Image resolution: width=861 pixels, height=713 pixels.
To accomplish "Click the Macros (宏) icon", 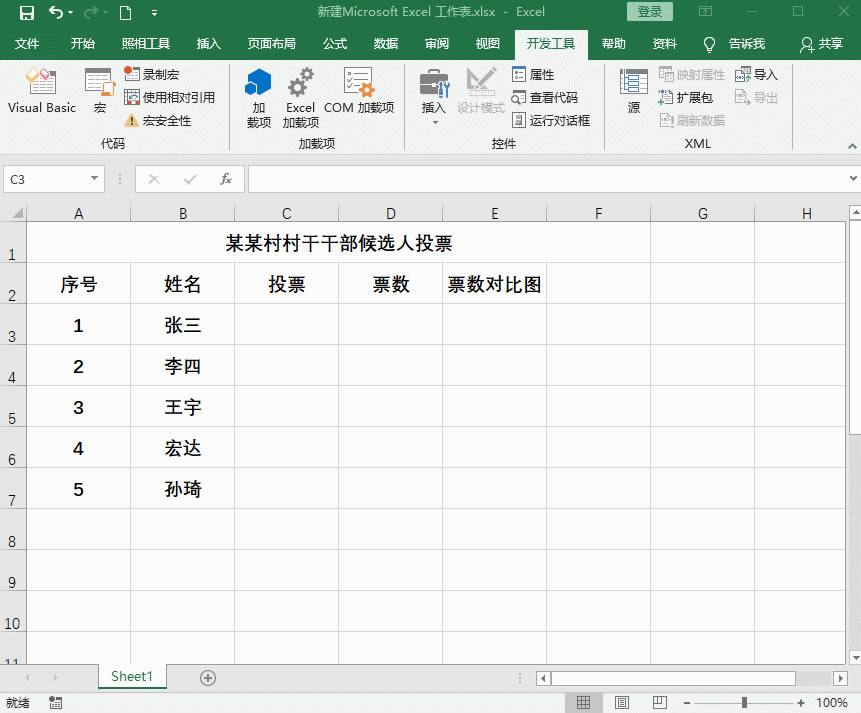I will pyautogui.click(x=99, y=91).
